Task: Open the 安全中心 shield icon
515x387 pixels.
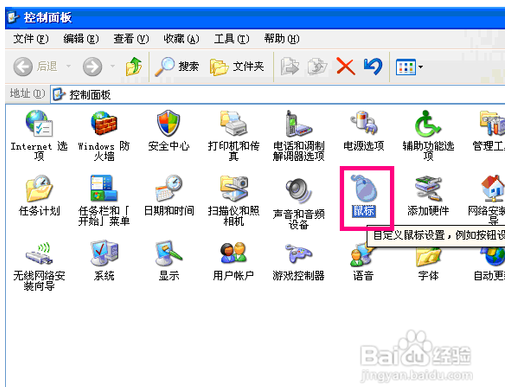Action: 168,124
